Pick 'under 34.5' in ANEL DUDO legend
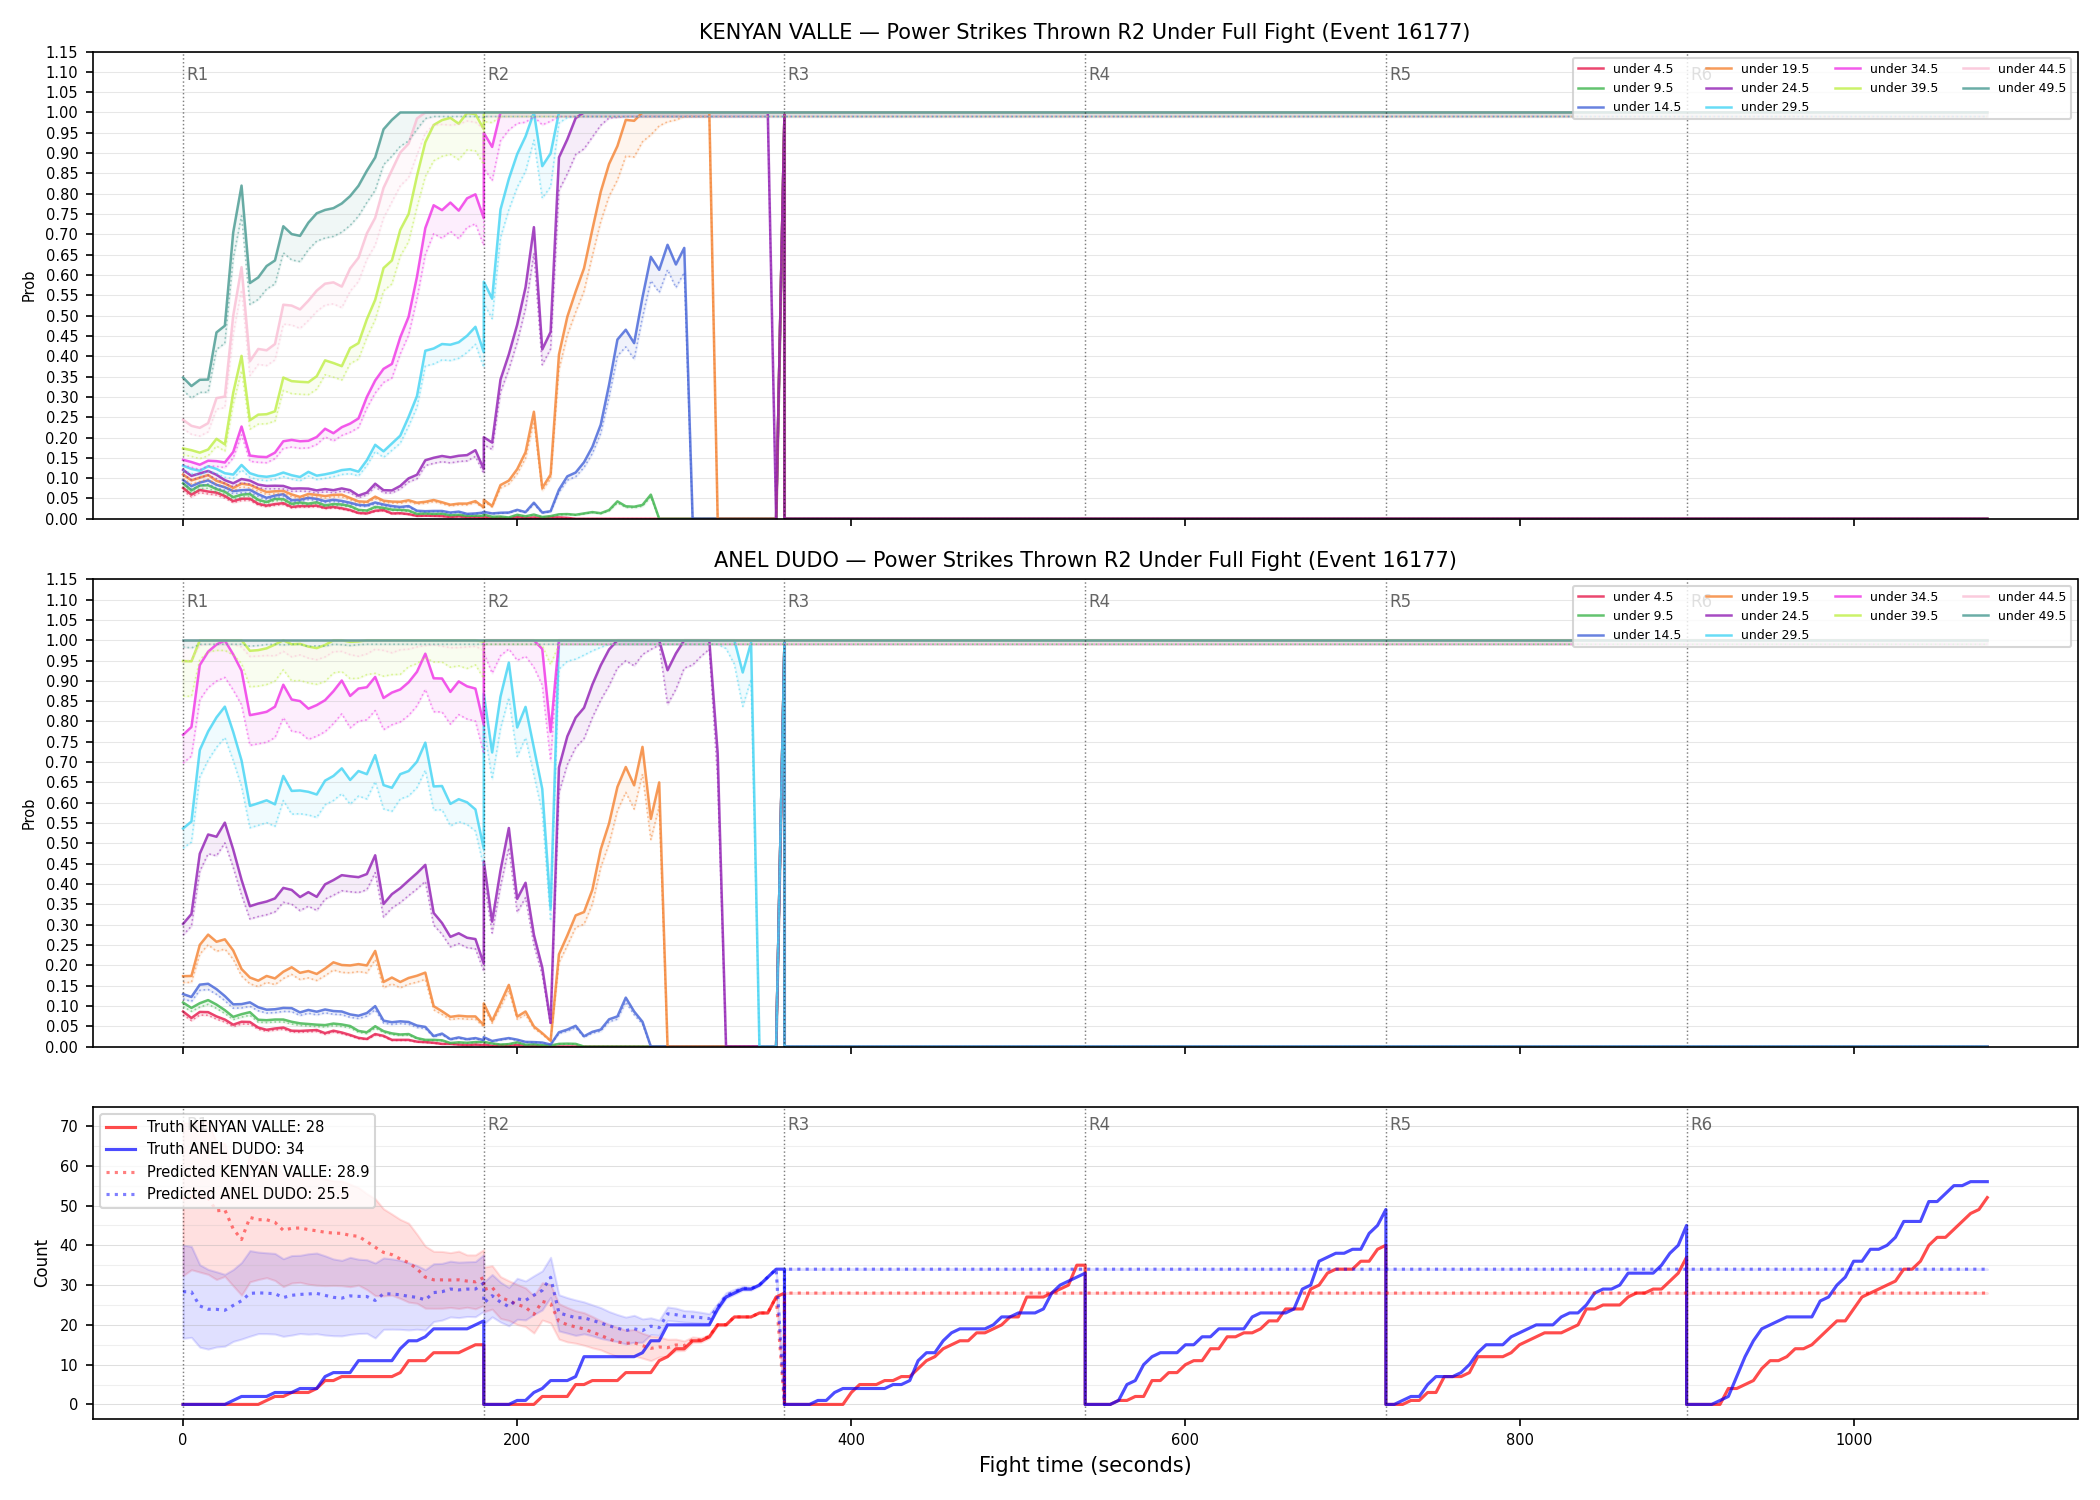The height and width of the screenshot is (1500, 2100). [x=1886, y=597]
